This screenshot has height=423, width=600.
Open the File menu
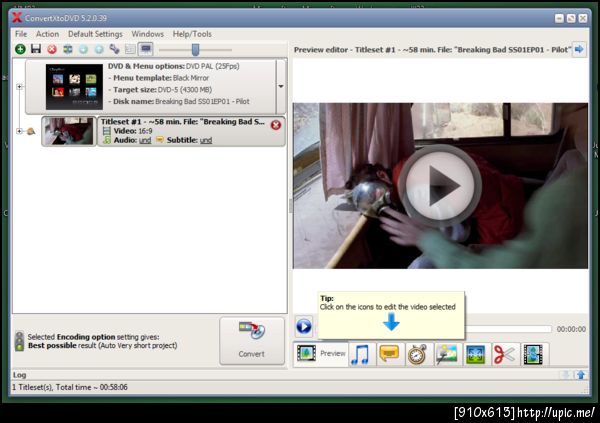[x=21, y=34]
